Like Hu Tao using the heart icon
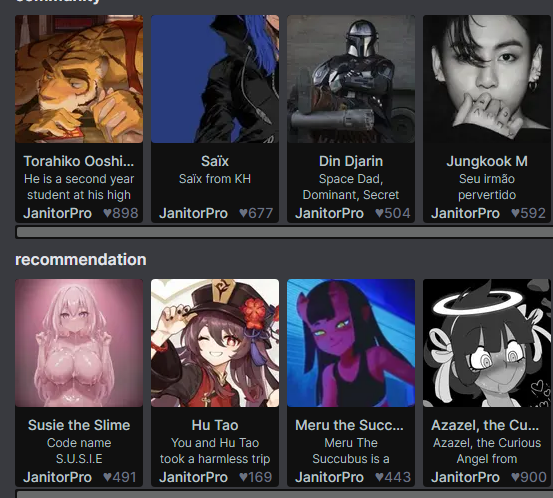Image resolution: width=553 pixels, height=498 pixels. pyautogui.click(x=243, y=477)
